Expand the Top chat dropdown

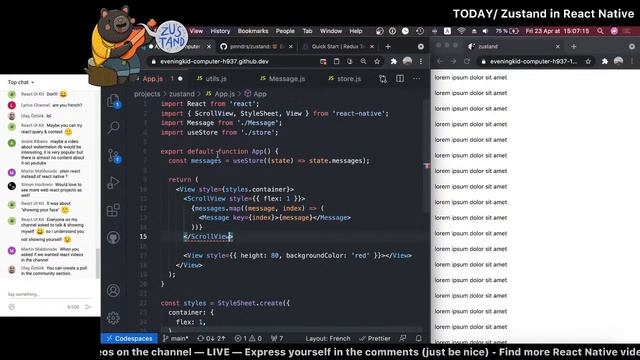point(21,82)
